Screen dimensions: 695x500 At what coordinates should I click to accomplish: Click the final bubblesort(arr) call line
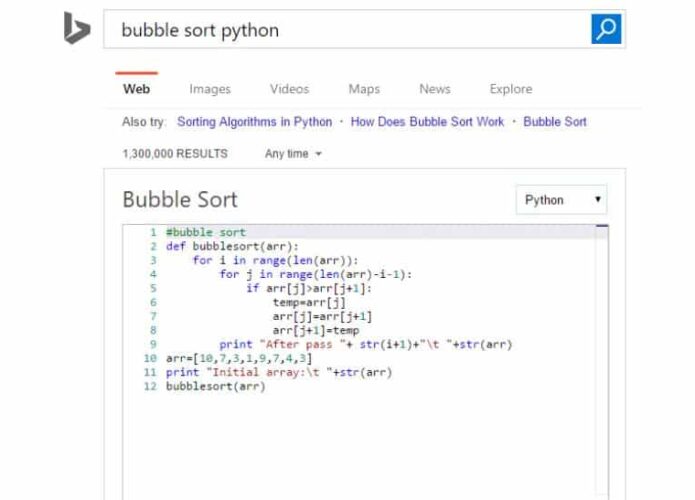pos(215,387)
